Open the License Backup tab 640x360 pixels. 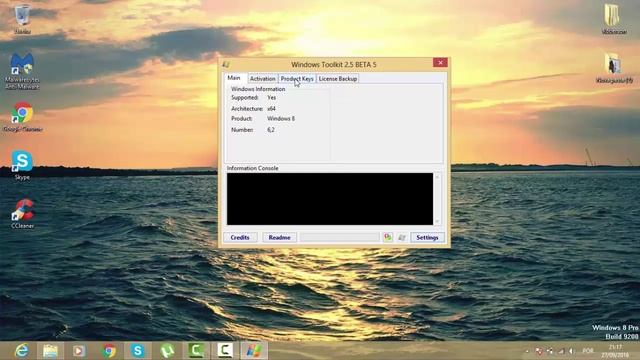(338, 79)
